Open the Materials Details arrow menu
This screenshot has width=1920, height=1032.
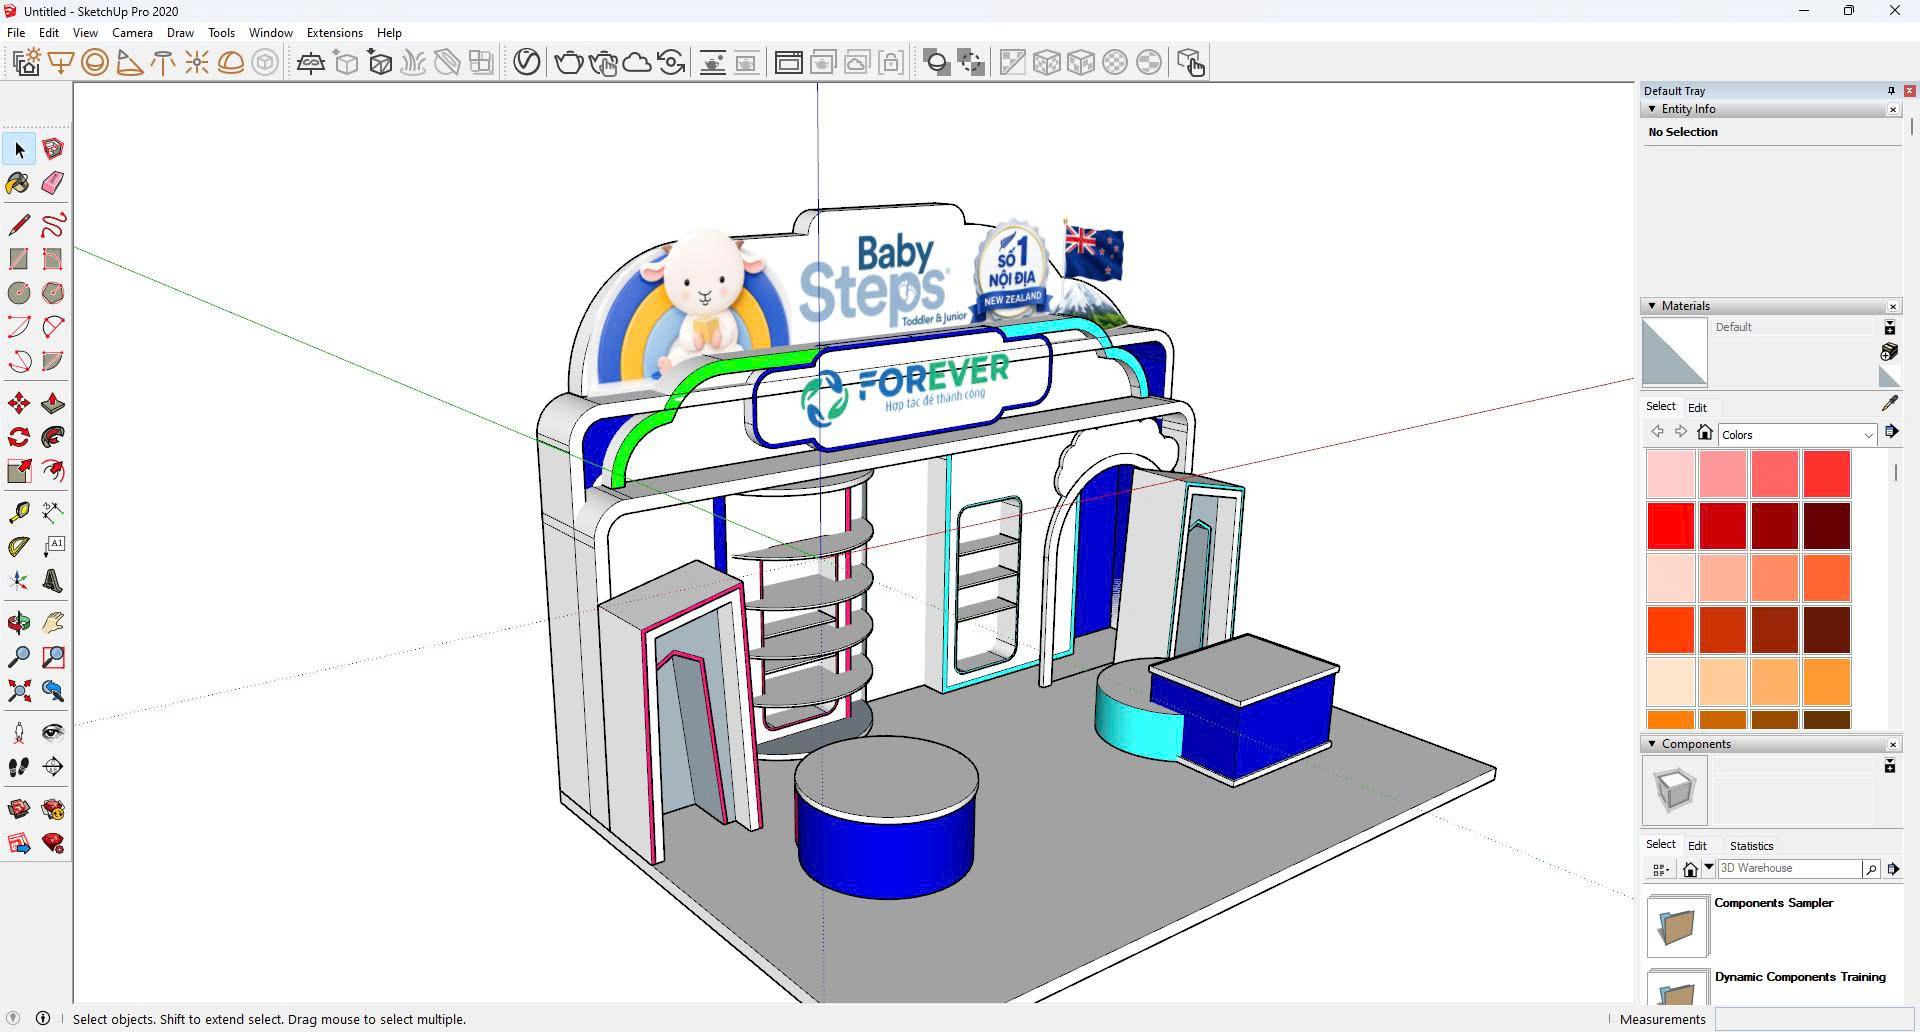[x=1891, y=432]
